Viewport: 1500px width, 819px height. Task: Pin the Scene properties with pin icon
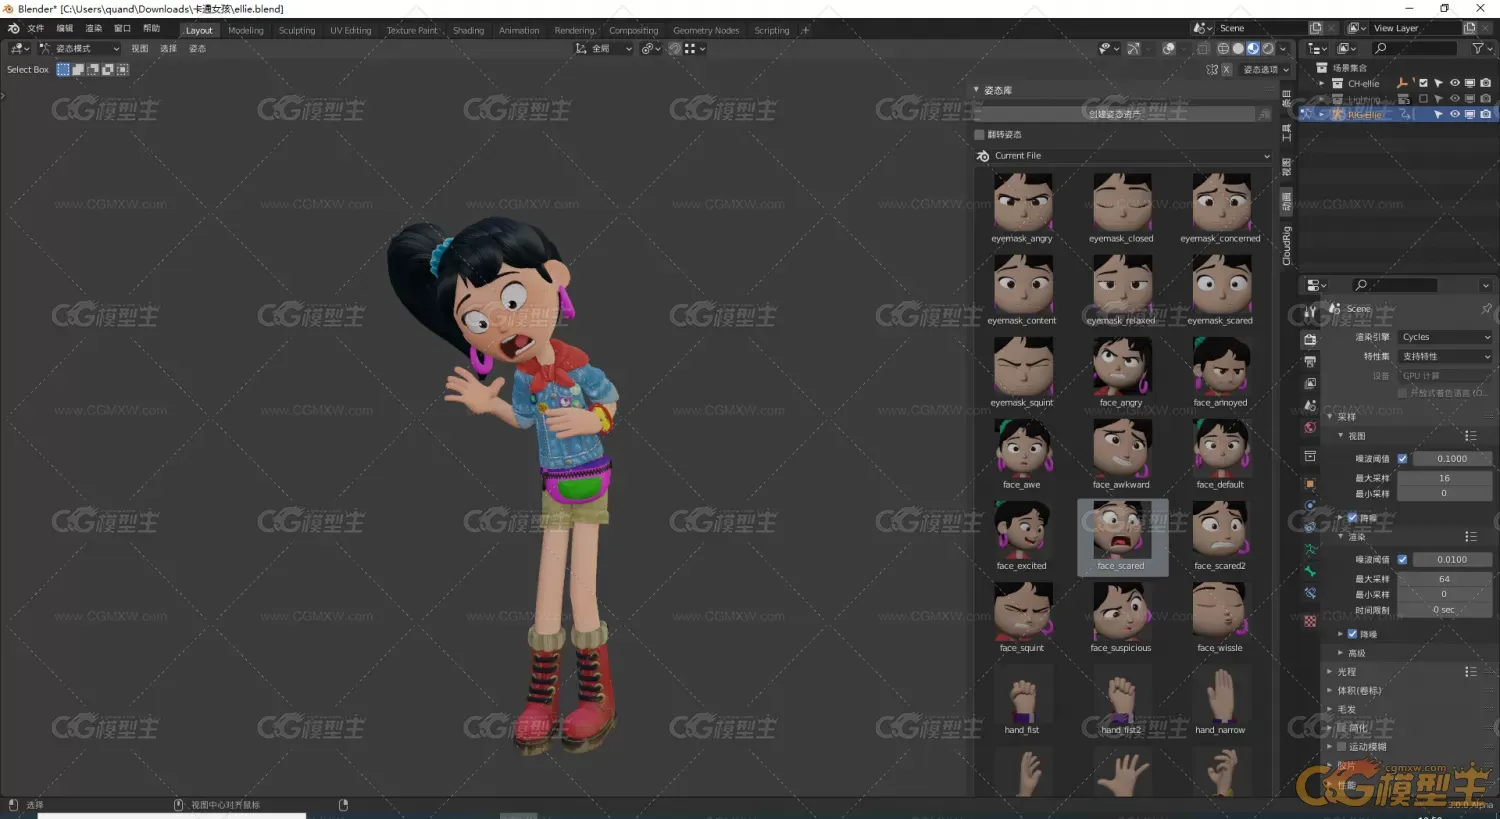[x=1486, y=308]
